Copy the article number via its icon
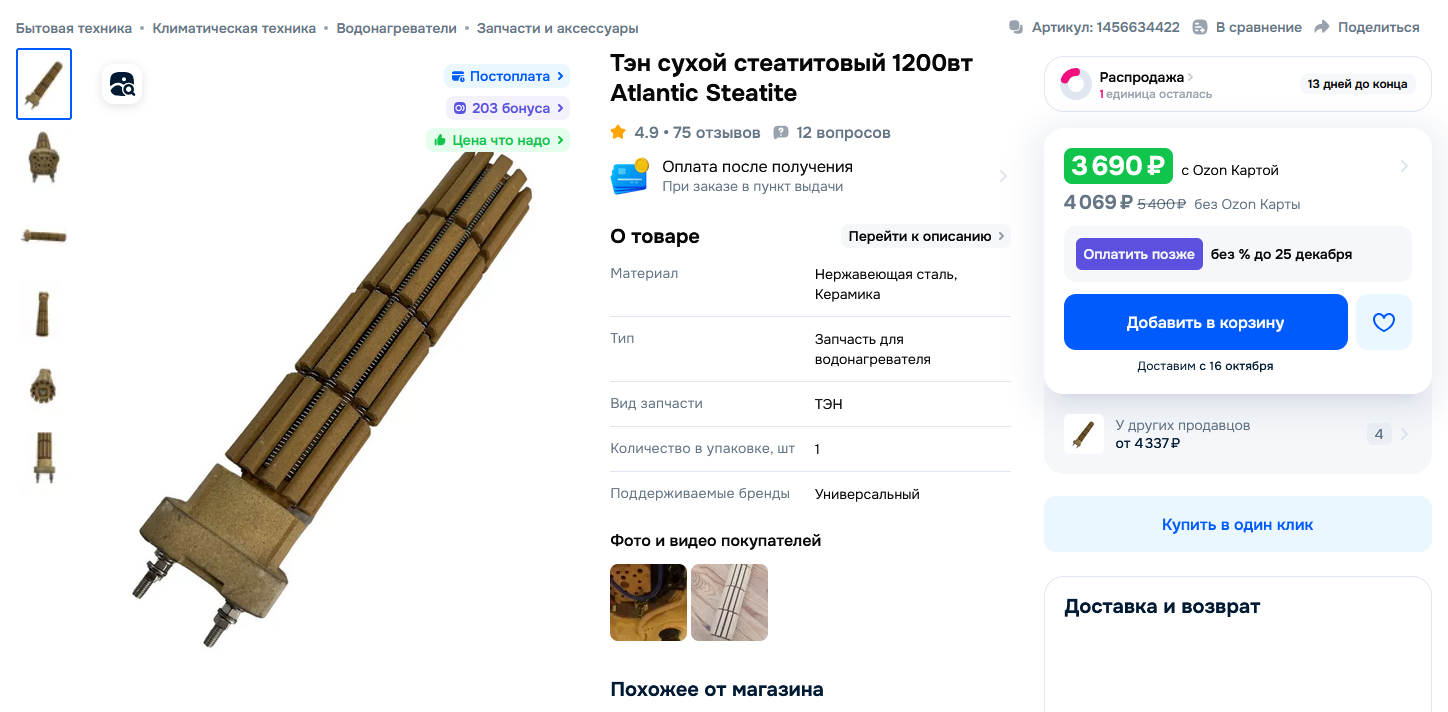The height and width of the screenshot is (712, 1448). [1016, 28]
